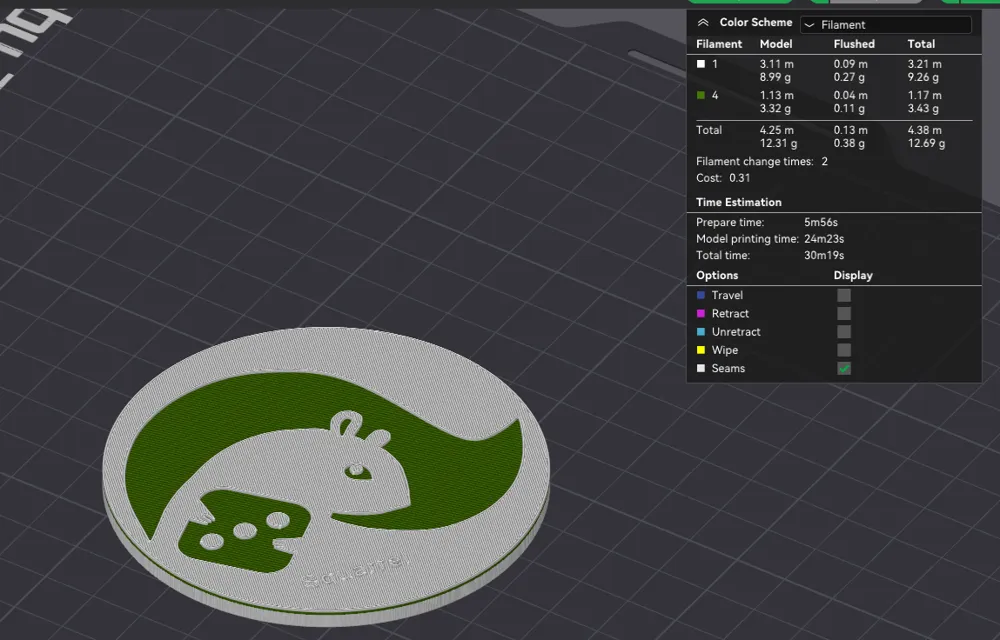Click the yellow Wipe color icon

701,350
